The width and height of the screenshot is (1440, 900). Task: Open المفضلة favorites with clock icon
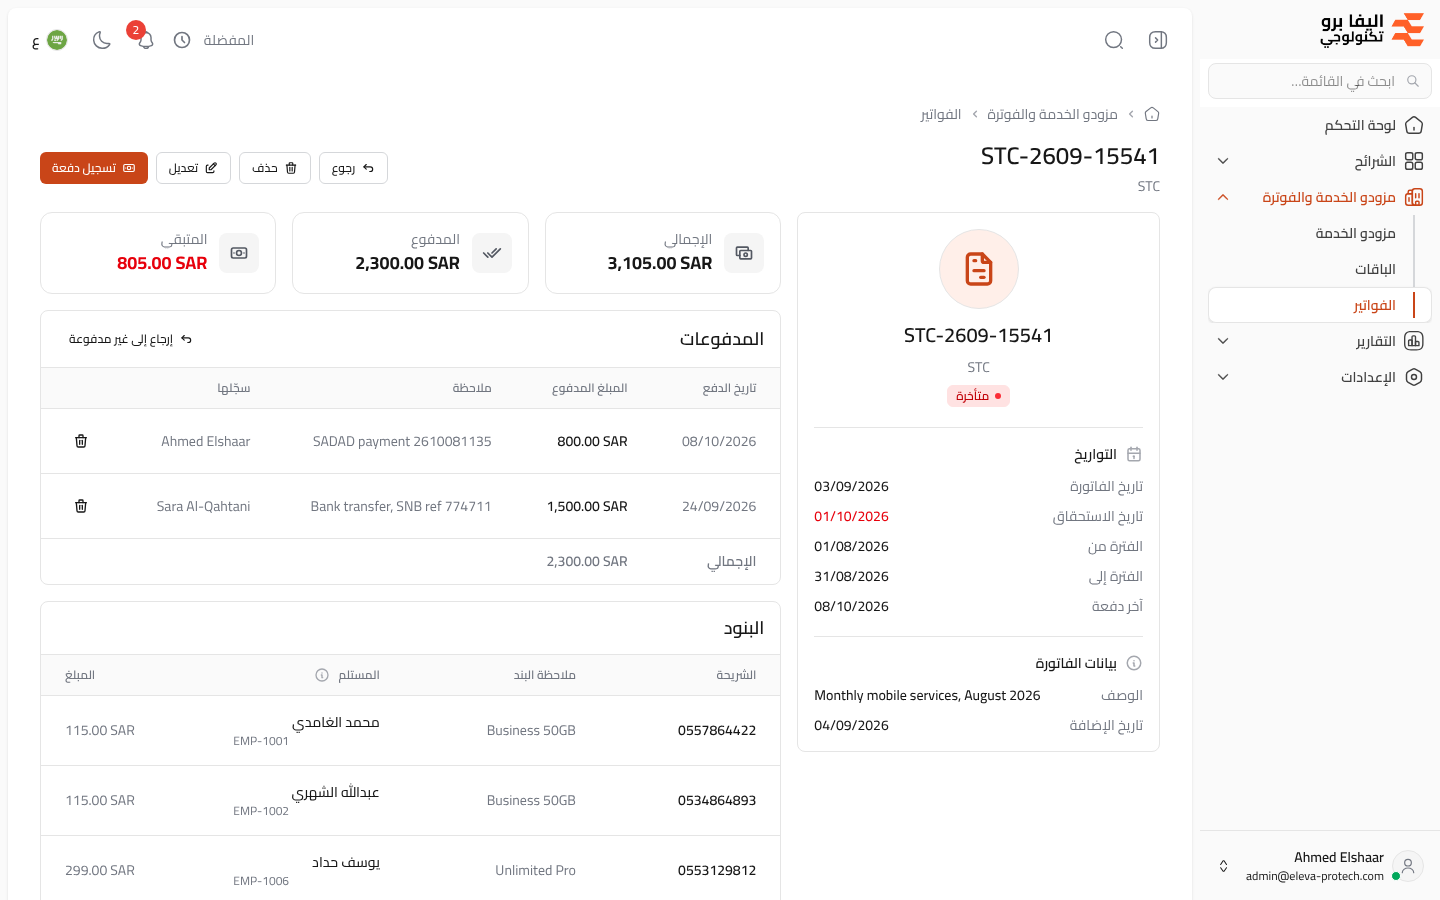213,40
